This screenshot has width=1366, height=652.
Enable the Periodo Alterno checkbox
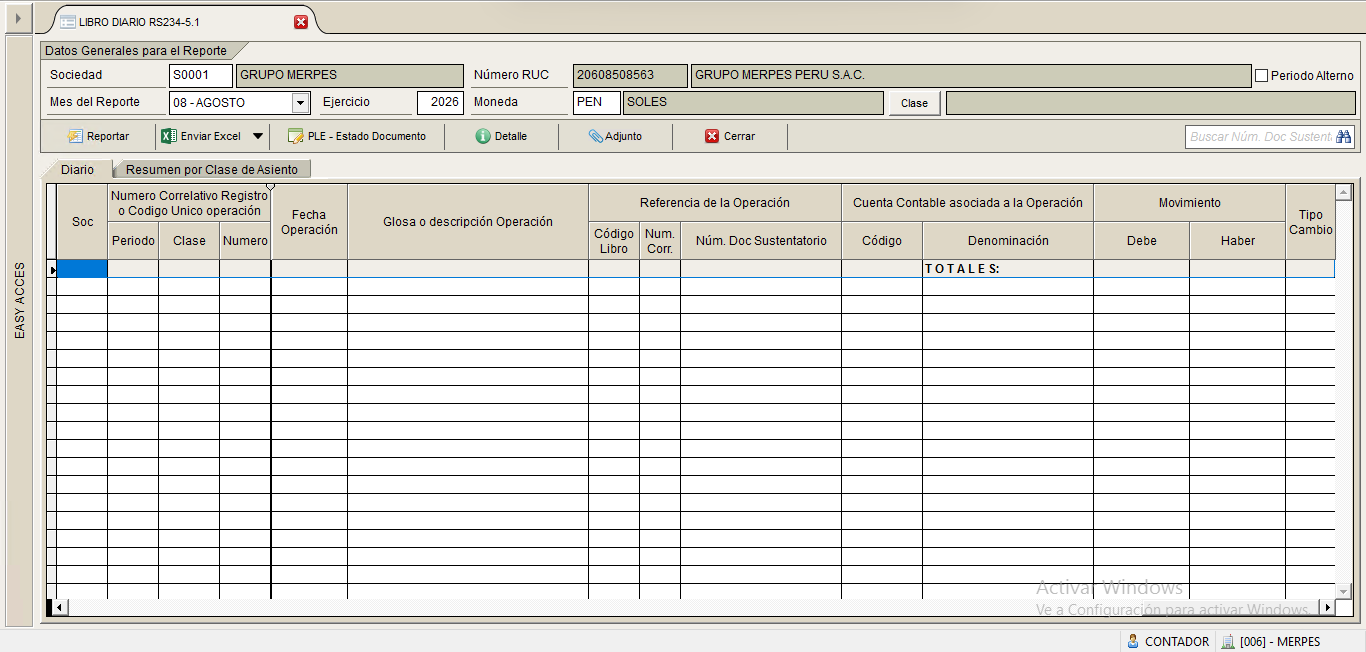pyautogui.click(x=1261, y=75)
